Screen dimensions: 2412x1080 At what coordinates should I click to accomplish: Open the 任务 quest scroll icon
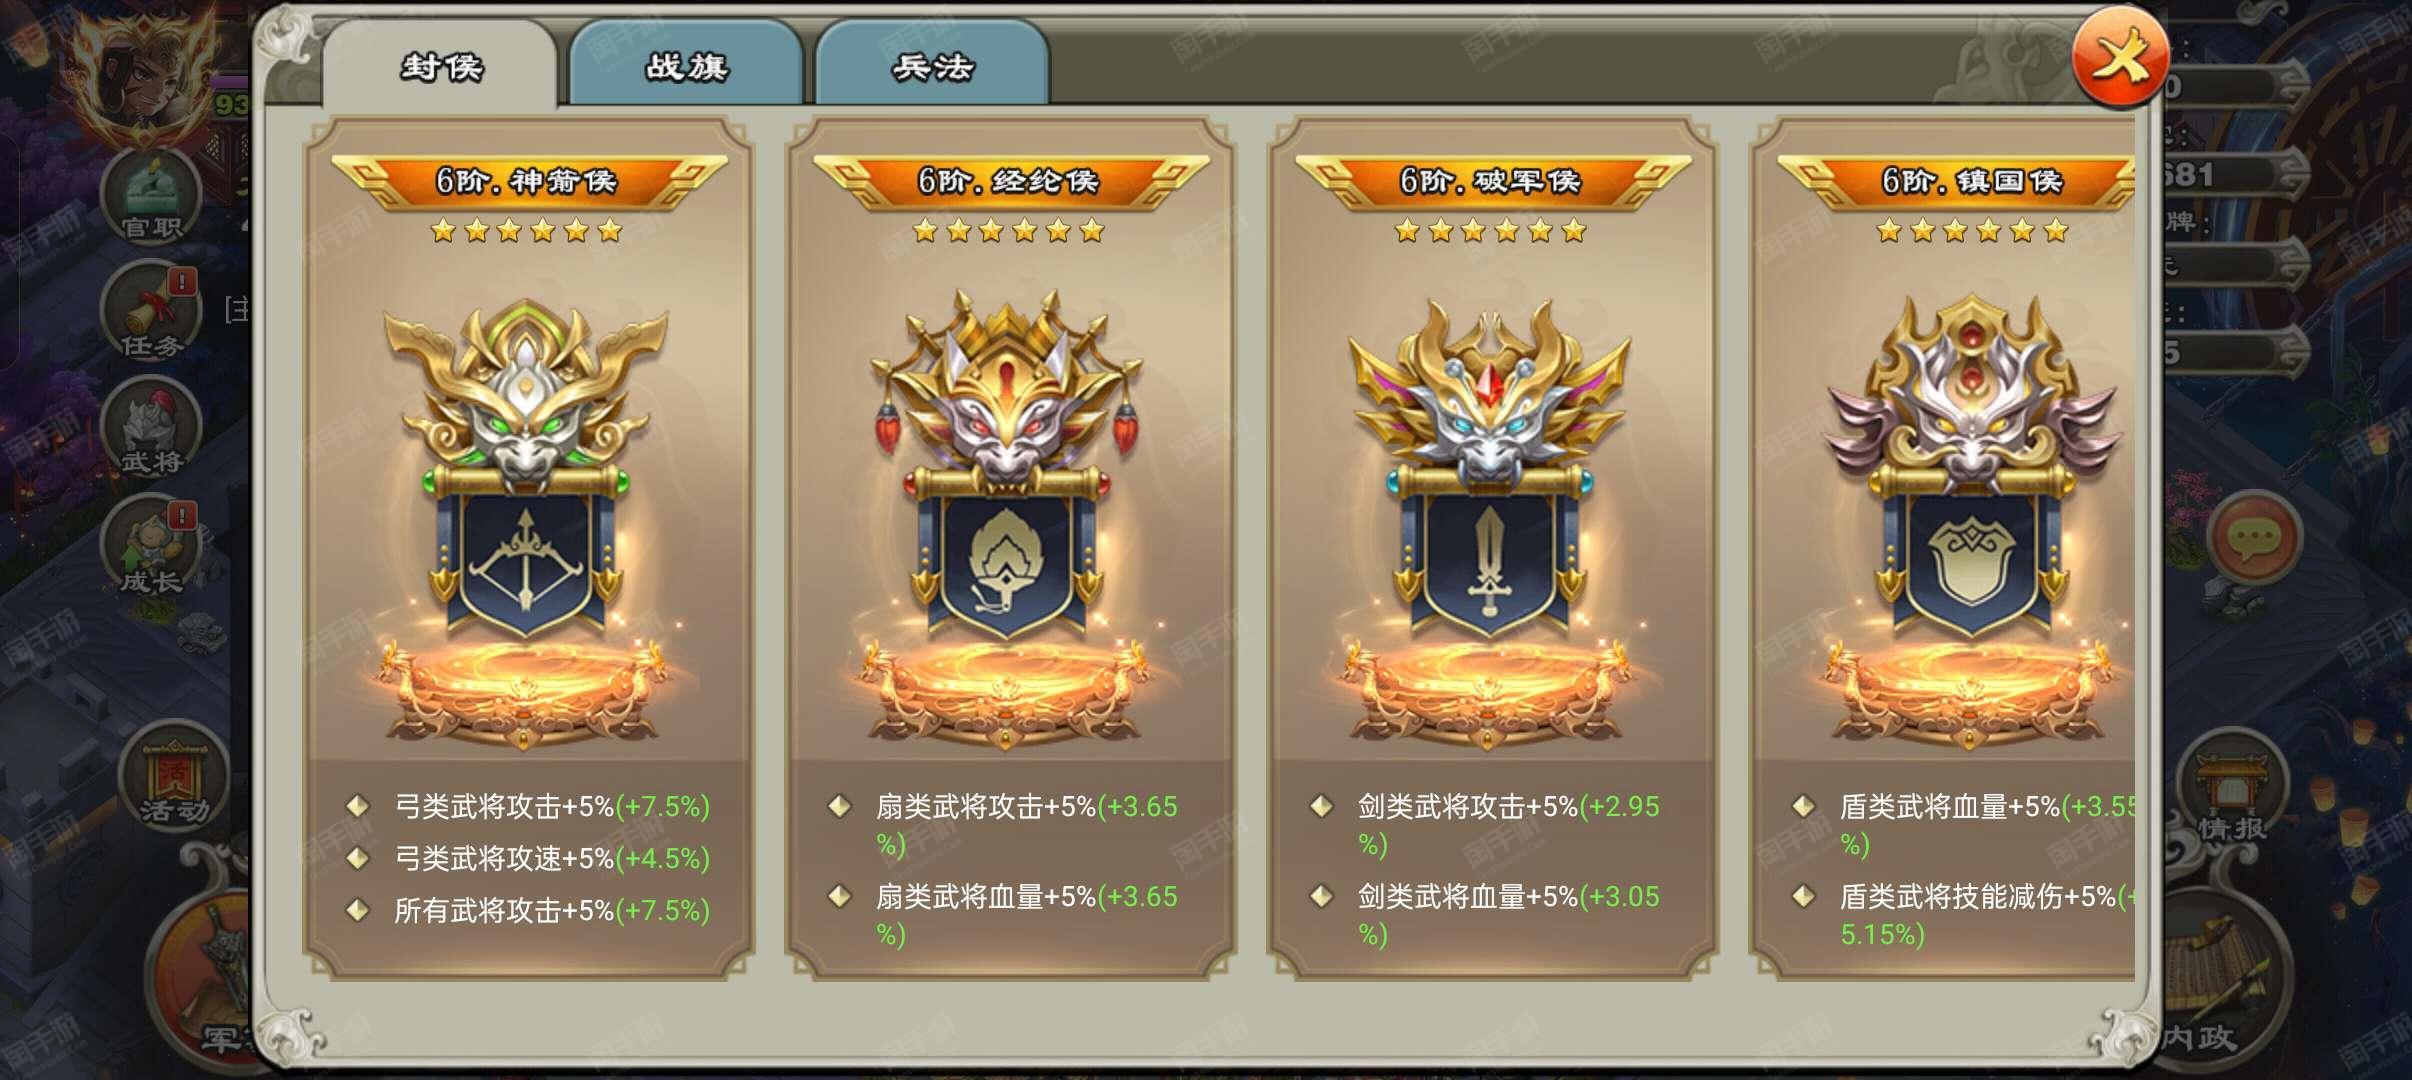tap(152, 312)
